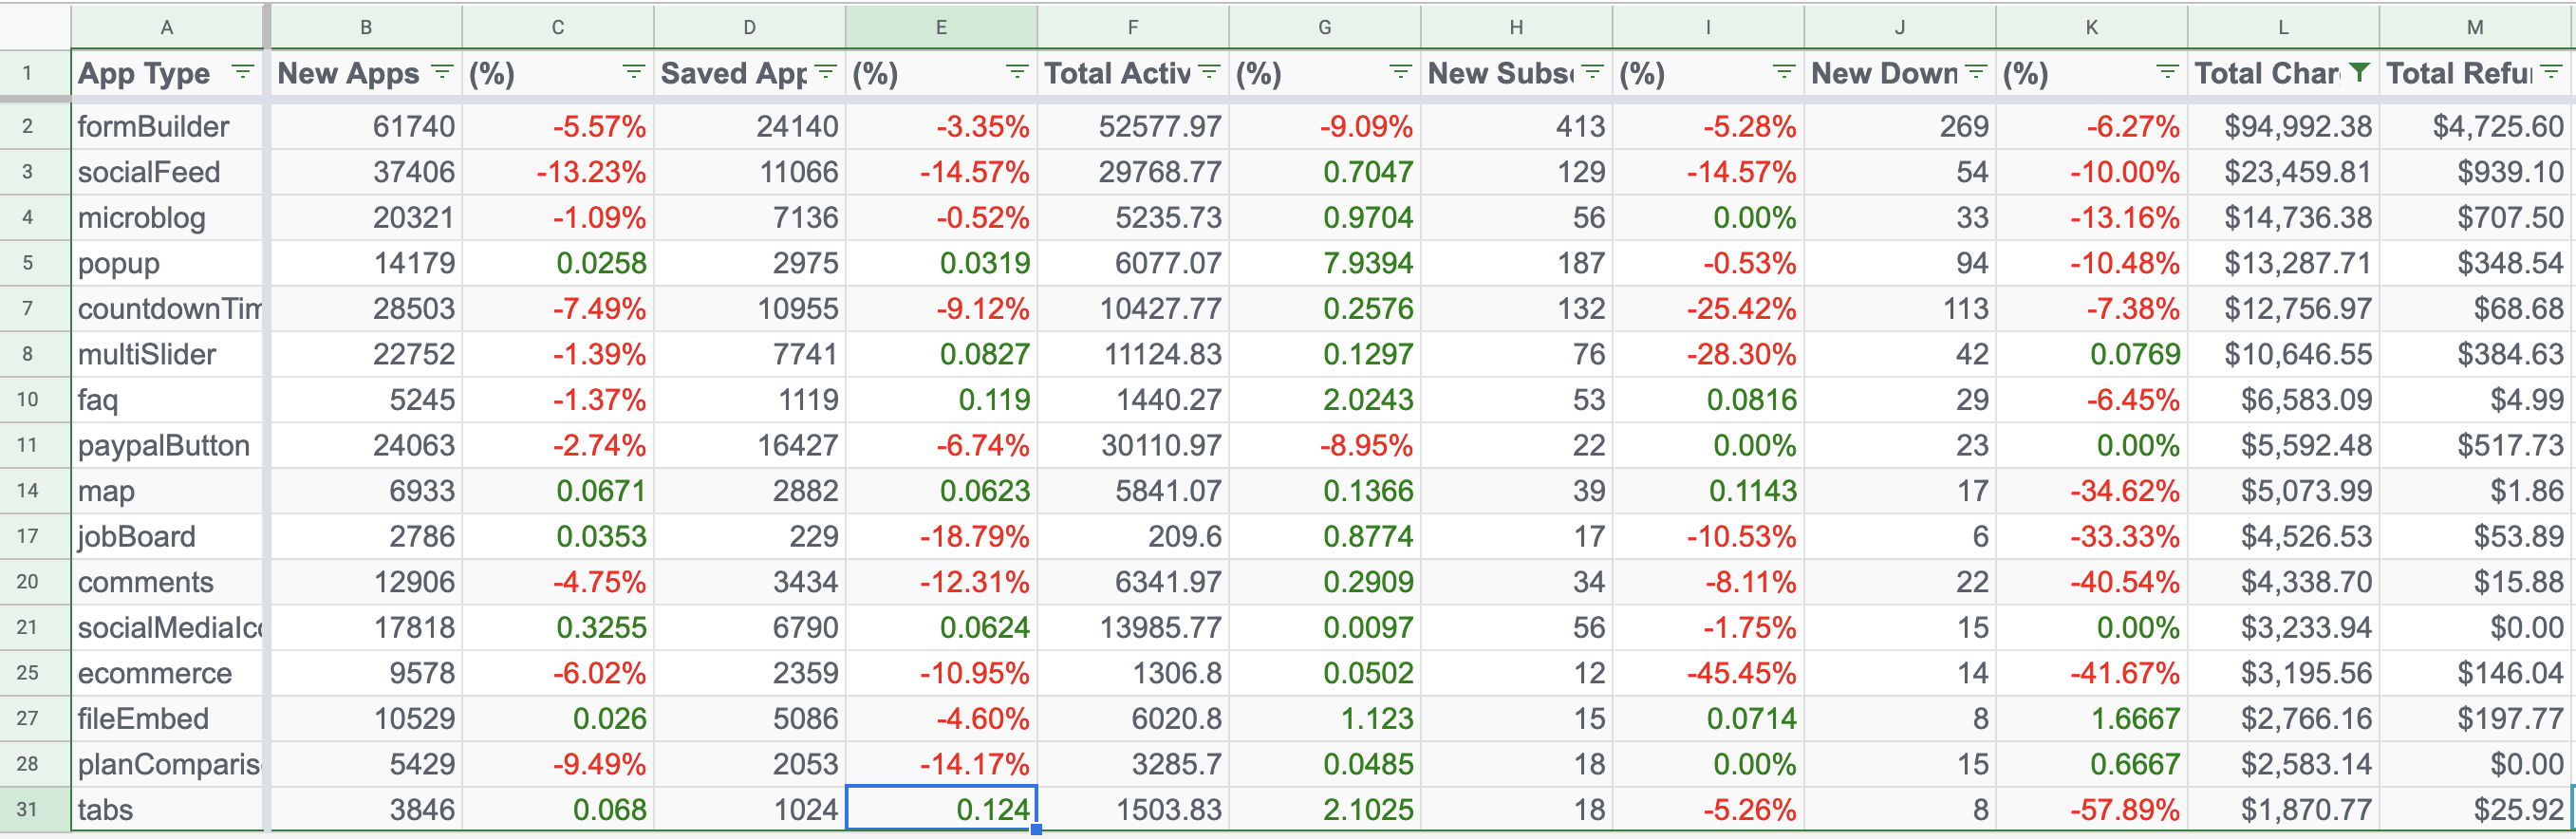This screenshot has height=839, width=2576.
Task: Open filter menu for Total Refunds column
Action: [x=2551, y=72]
